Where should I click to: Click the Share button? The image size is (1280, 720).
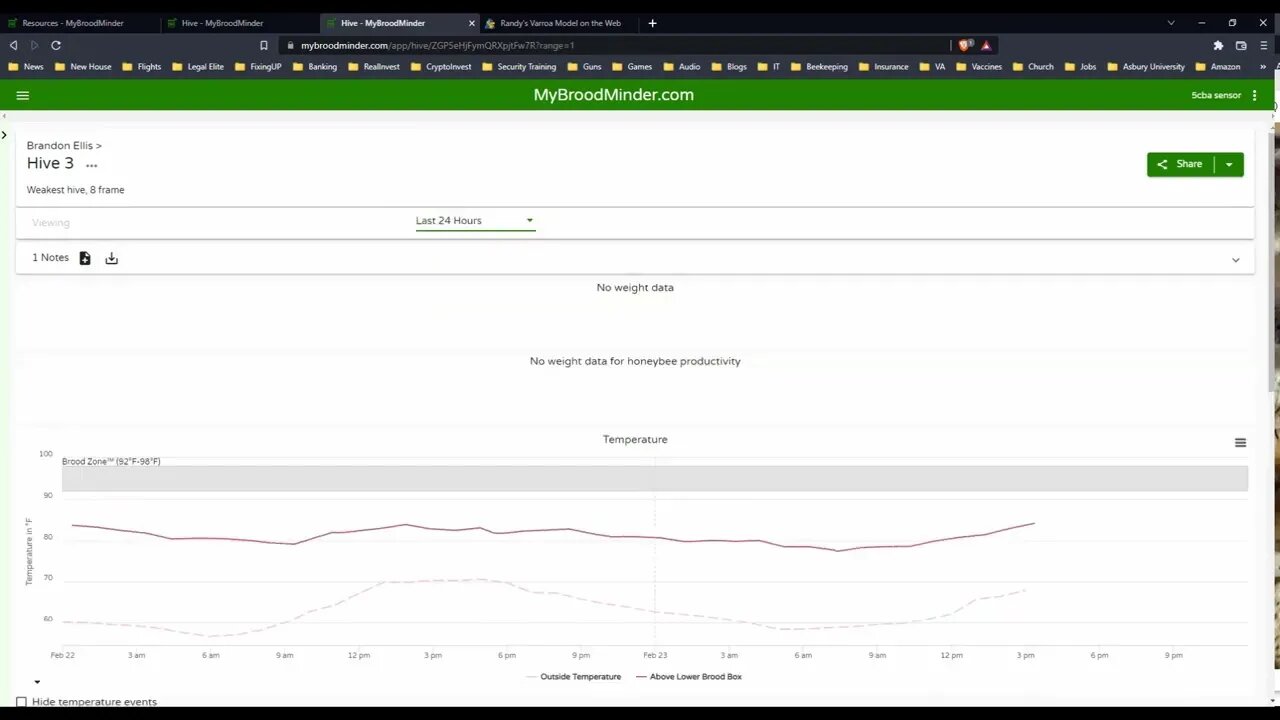[x=1181, y=164]
